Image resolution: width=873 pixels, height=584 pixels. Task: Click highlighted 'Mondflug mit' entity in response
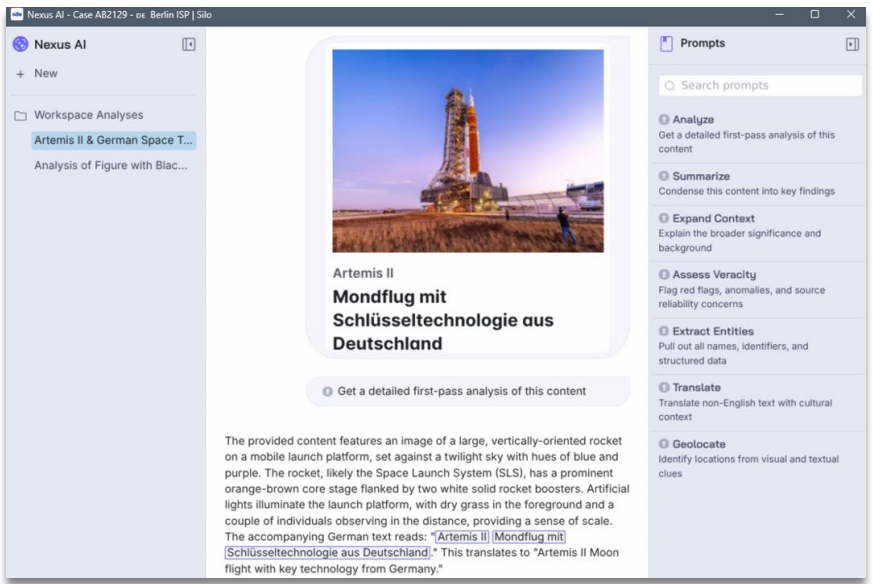pos(528,537)
